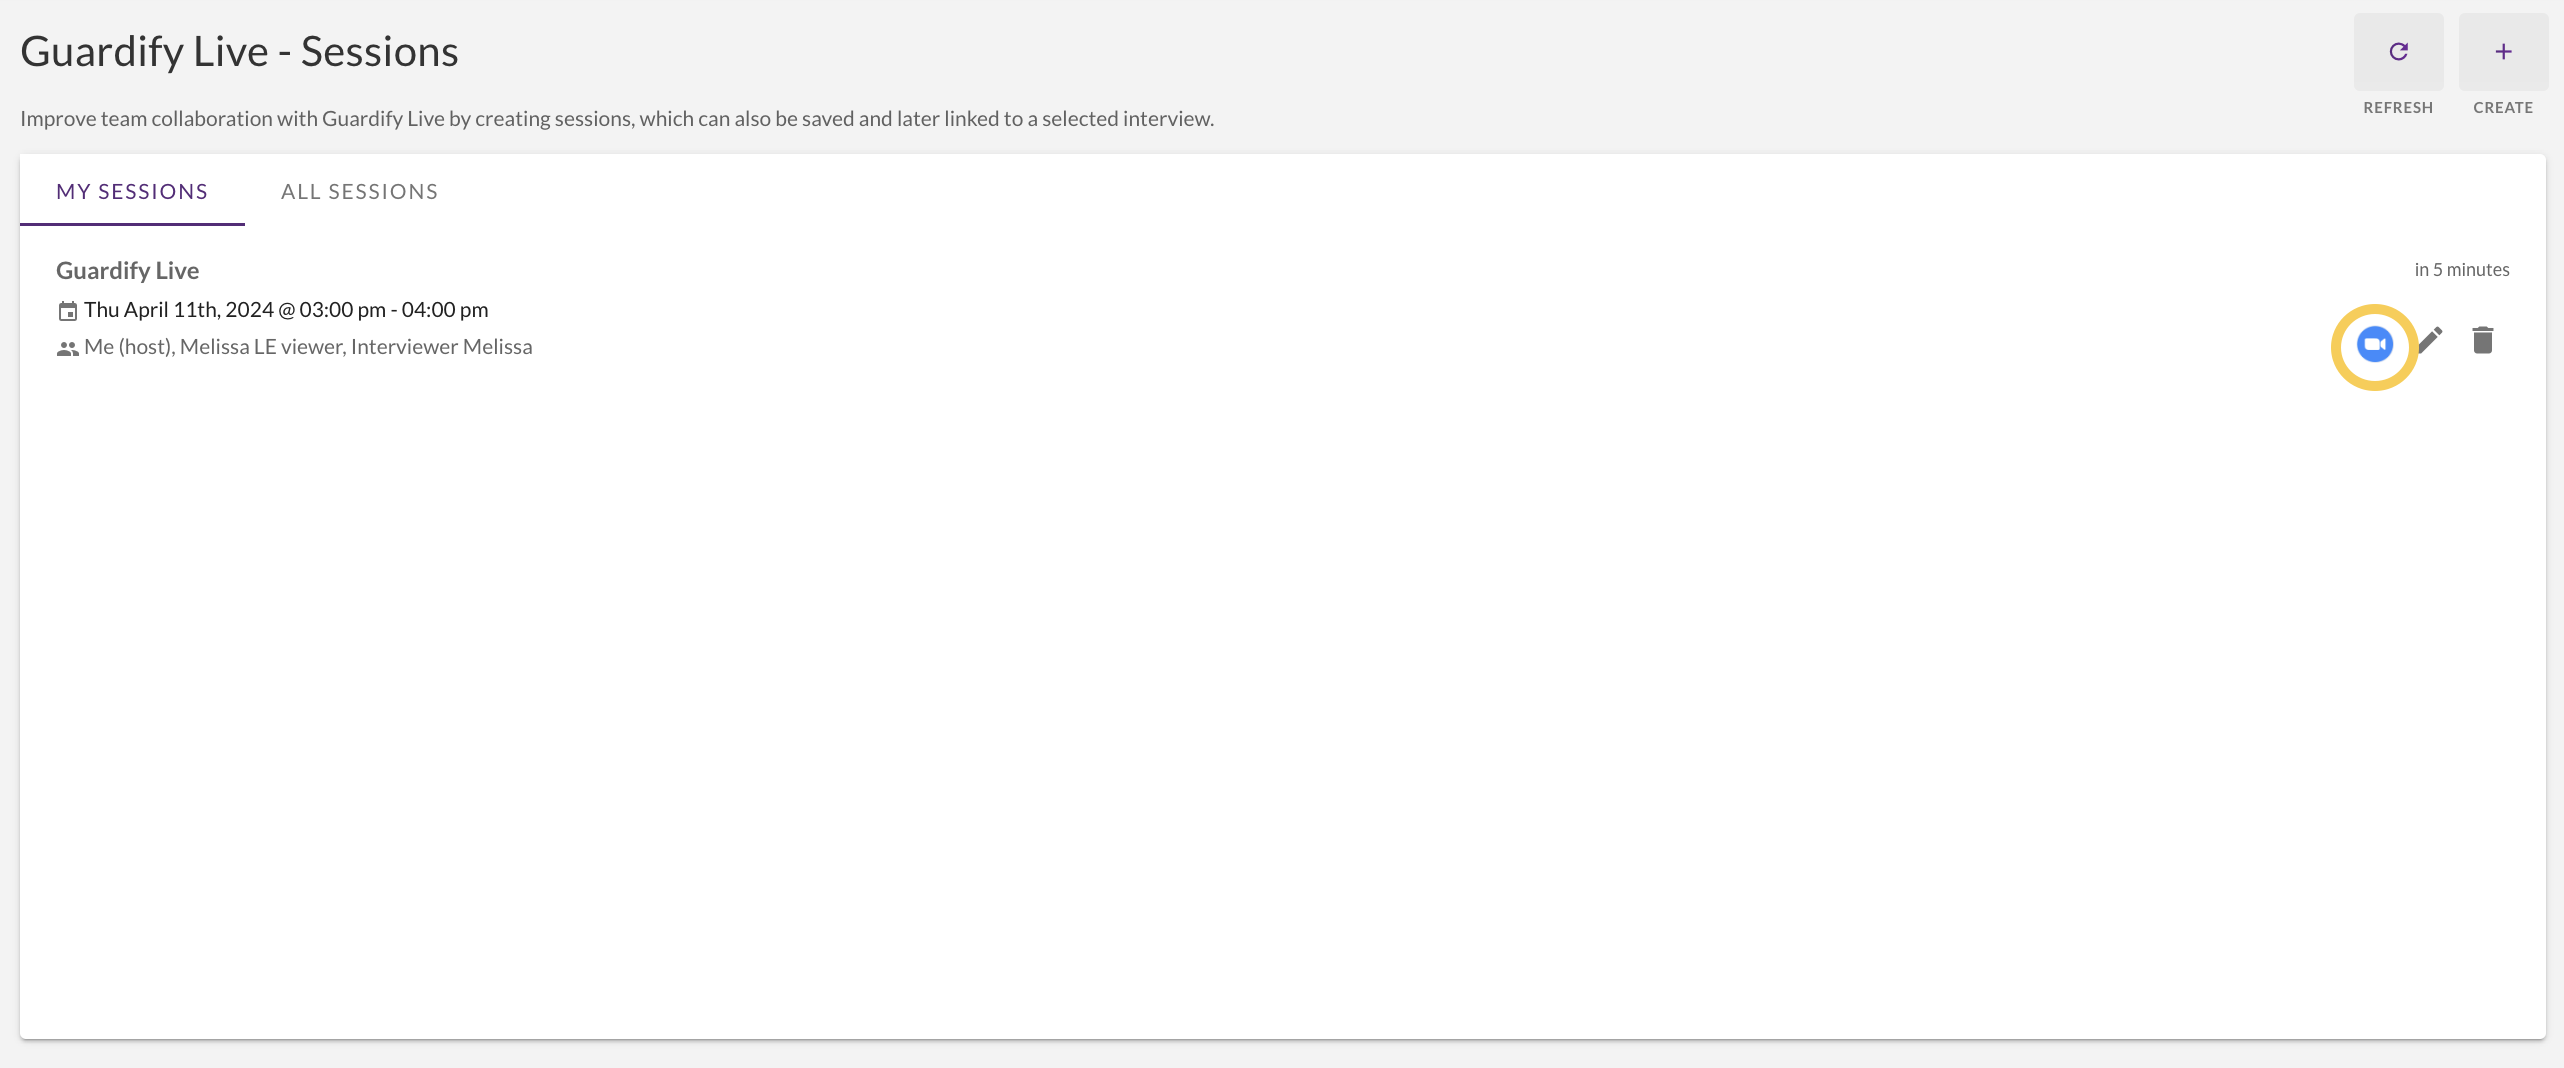Click the trash icon to delete the session
Screen dimensions: 2564x1068
click(2484, 340)
